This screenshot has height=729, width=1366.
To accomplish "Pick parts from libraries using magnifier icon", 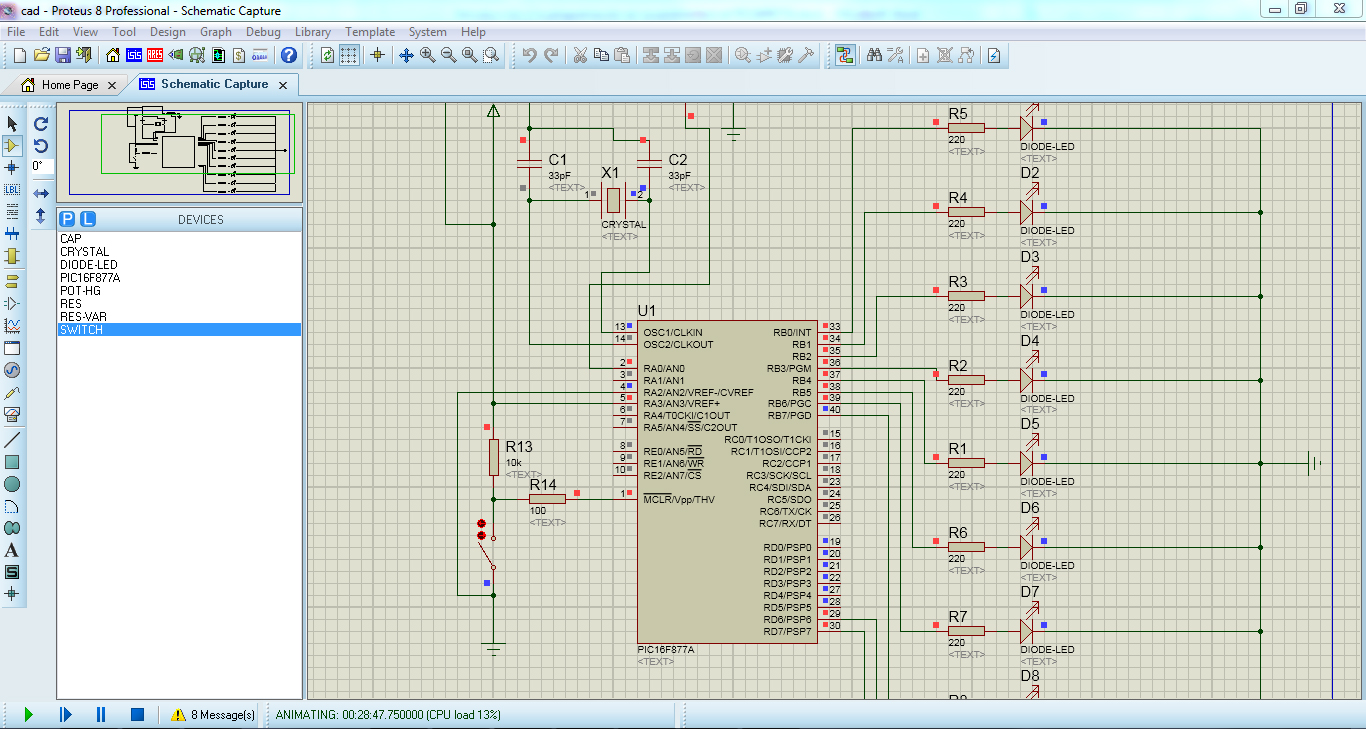I will pyautogui.click(x=742, y=55).
